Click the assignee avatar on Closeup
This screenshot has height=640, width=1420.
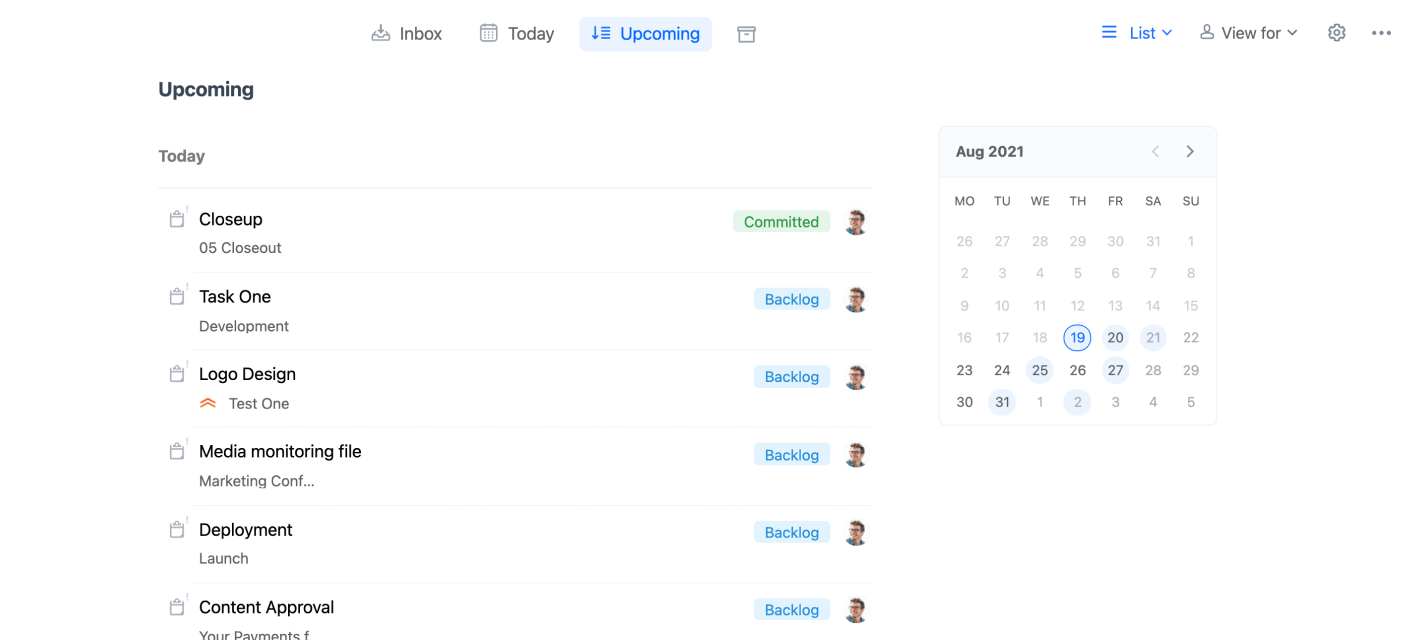[x=855, y=222]
